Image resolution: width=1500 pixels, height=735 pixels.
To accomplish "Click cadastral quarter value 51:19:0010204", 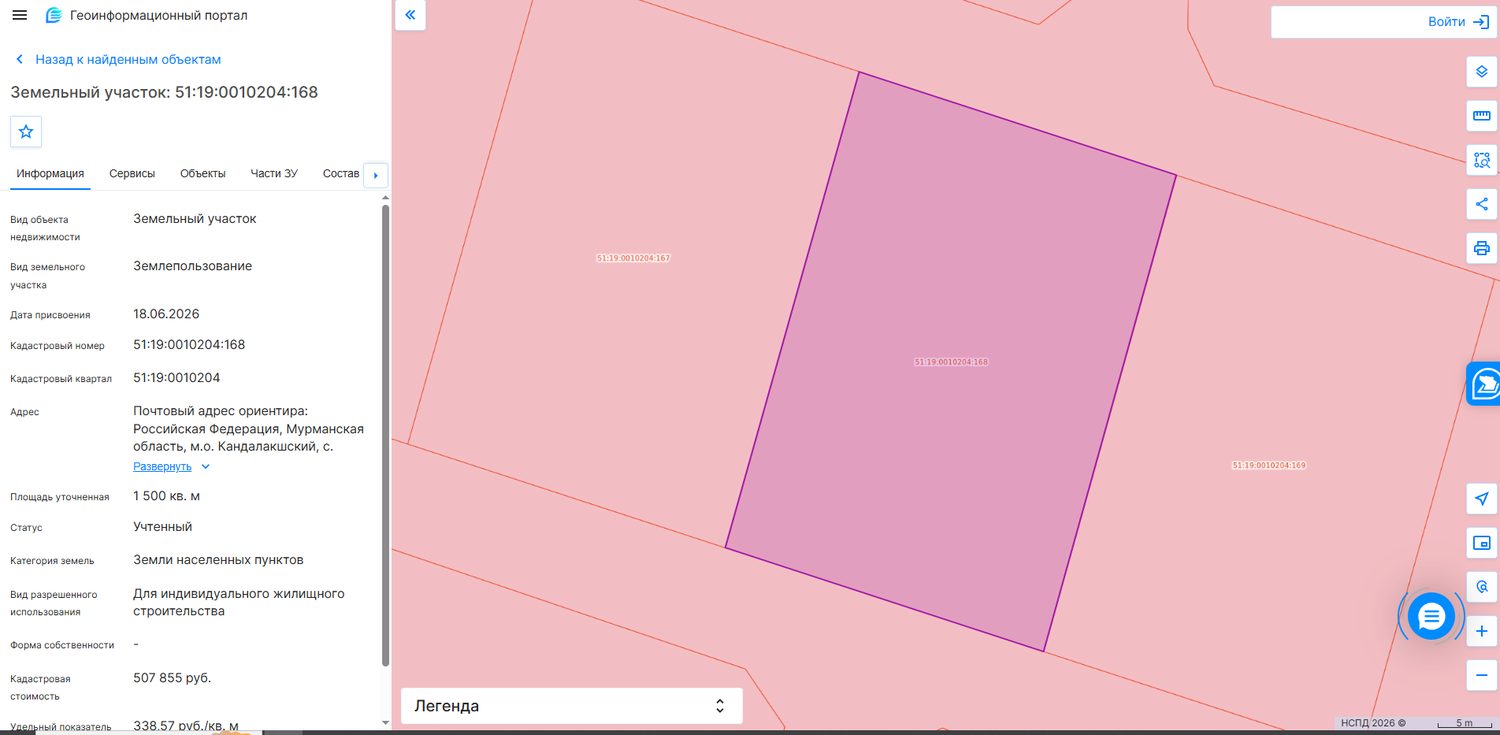I will (x=177, y=378).
